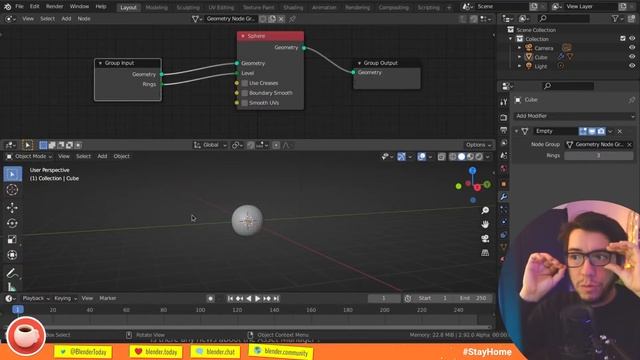
Task: Hide the Camera in the outliner
Action: tap(632, 48)
